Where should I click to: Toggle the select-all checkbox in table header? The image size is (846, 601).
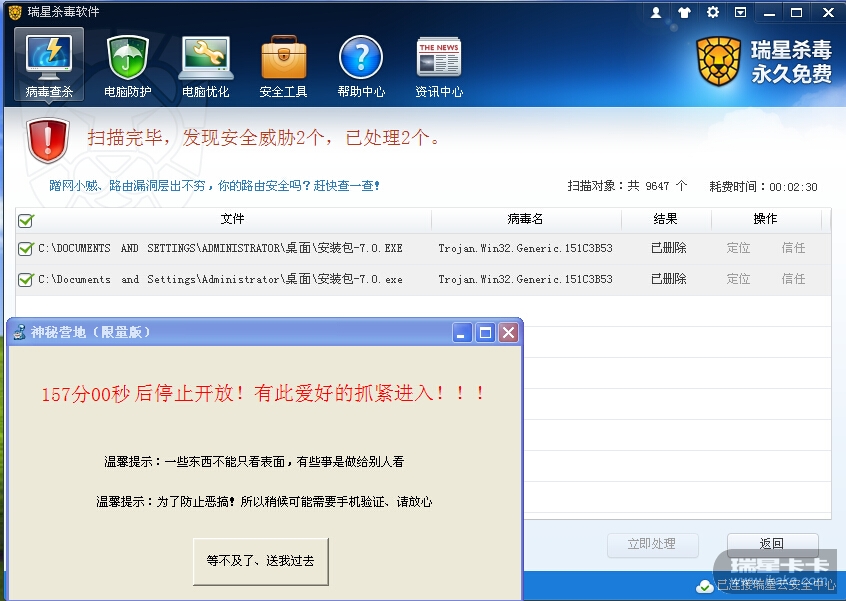click(x=25, y=220)
